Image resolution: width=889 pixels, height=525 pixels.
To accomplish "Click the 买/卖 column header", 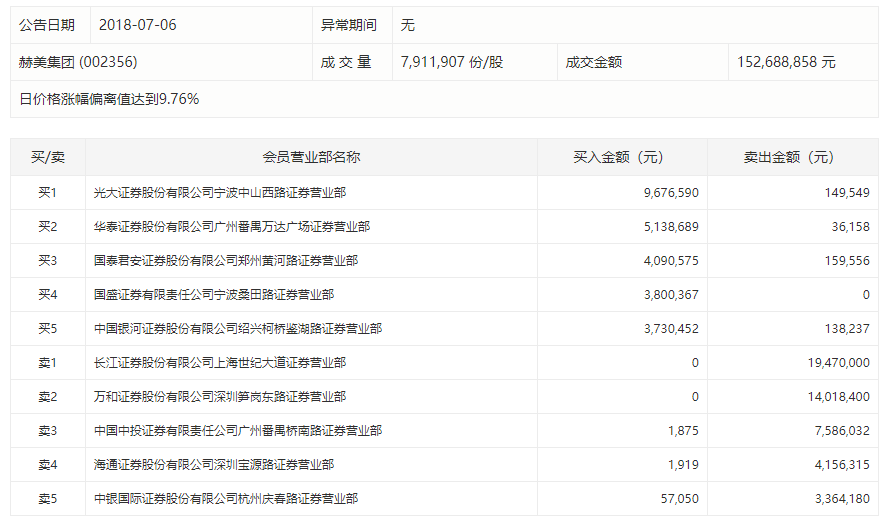I will tap(48, 157).
